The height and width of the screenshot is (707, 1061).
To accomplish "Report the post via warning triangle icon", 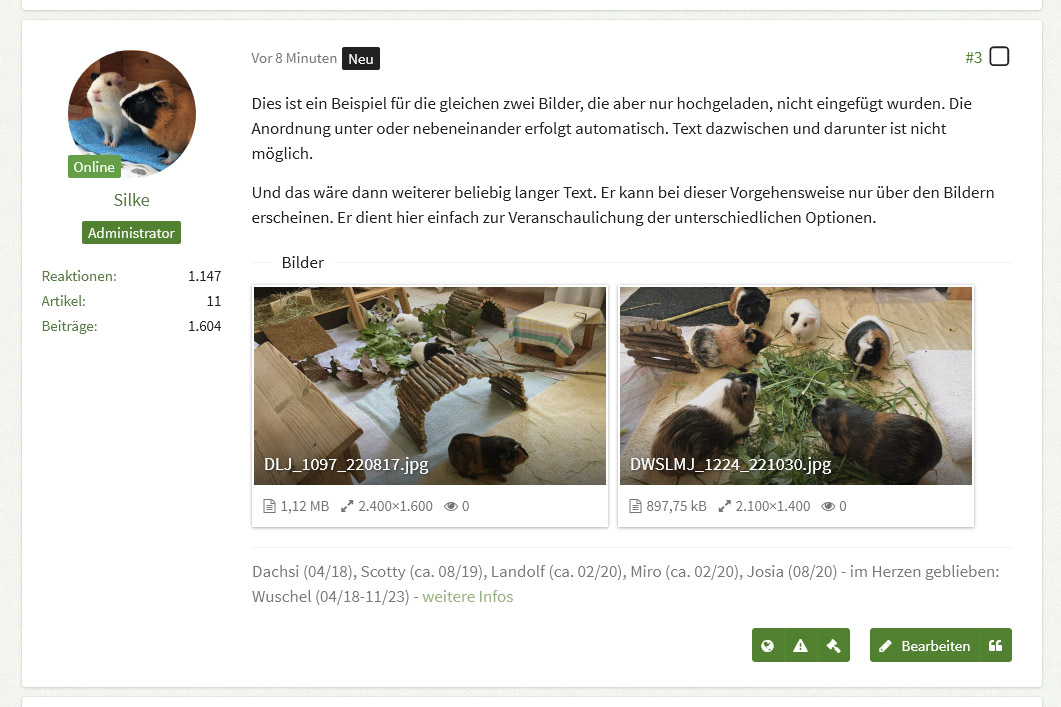I will click(x=800, y=646).
